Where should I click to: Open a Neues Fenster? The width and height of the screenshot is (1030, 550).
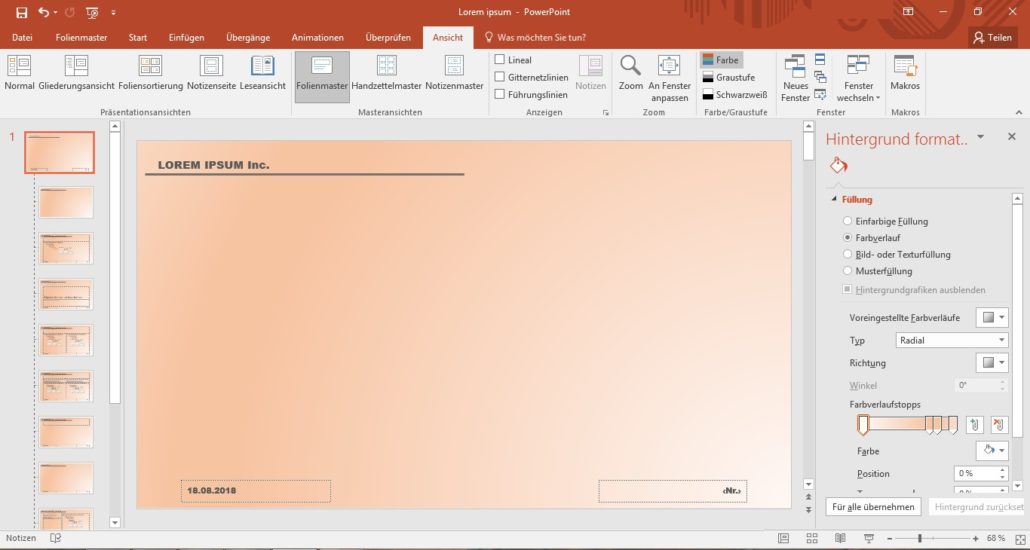tap(795, 78)
